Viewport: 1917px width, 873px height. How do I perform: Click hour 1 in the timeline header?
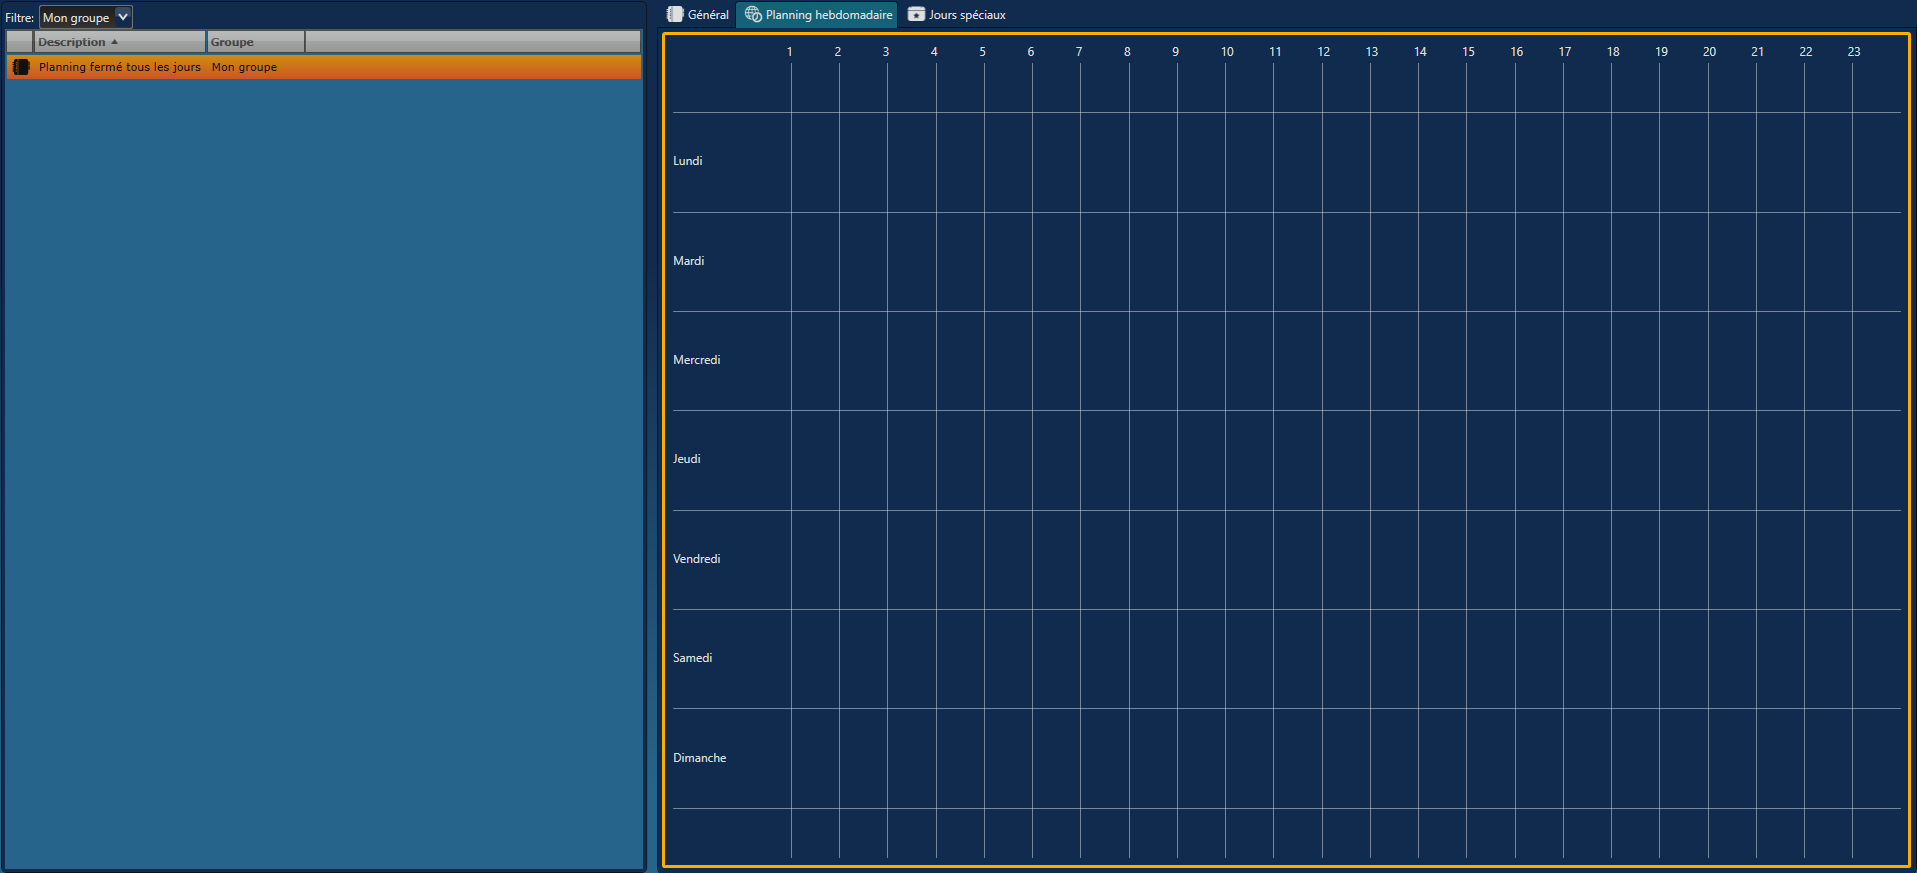click(789, 52)
